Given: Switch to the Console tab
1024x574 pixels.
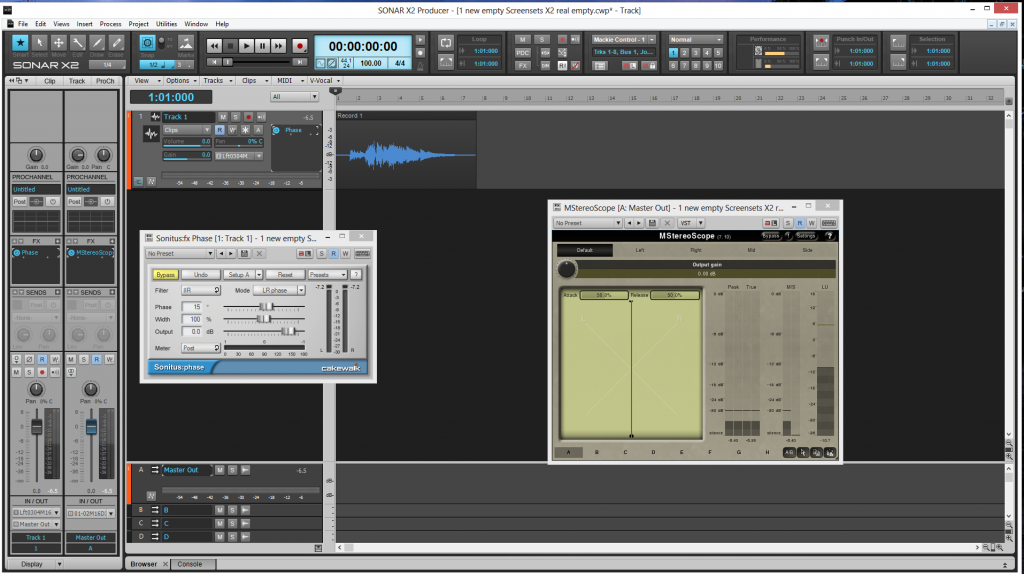Looking at the screenshot, I should coord(189,564).
